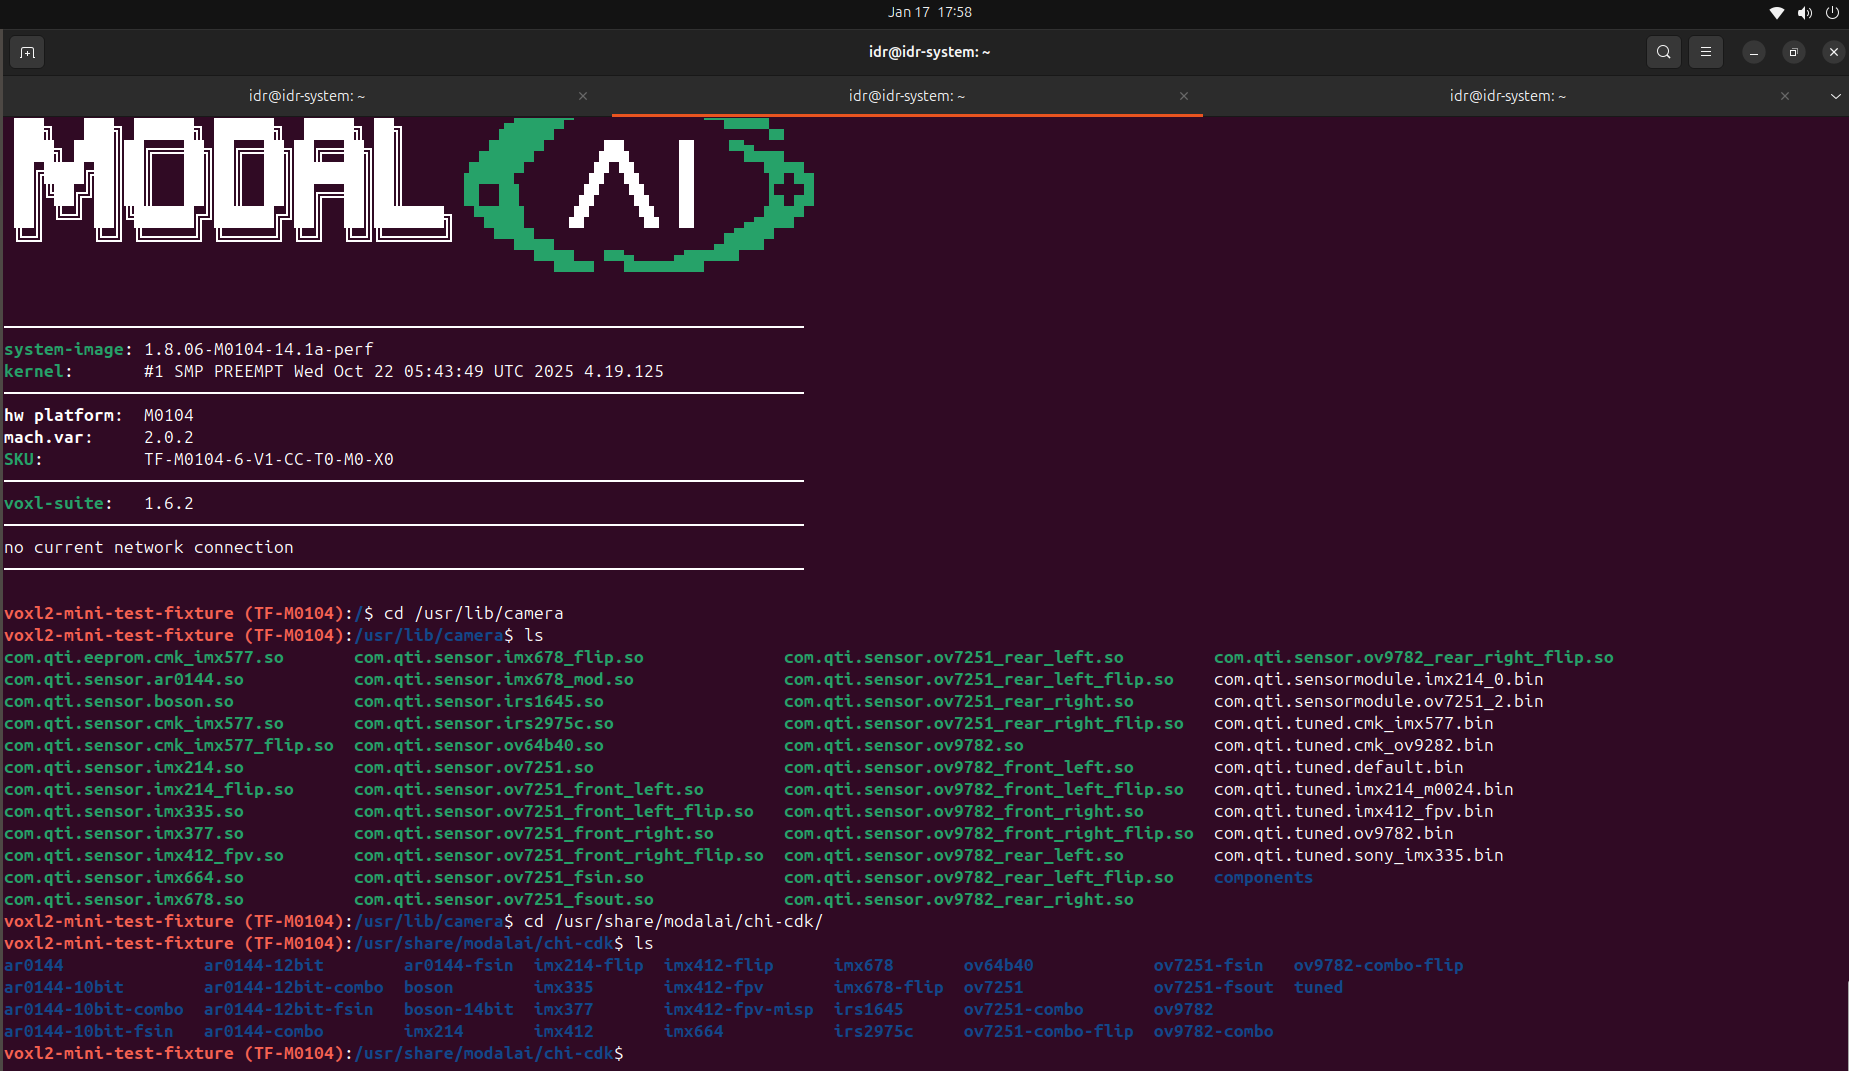The image size is (1849, 1071).
Task: Switch to the rightmost terminal tab
Action: [1507, 96]
